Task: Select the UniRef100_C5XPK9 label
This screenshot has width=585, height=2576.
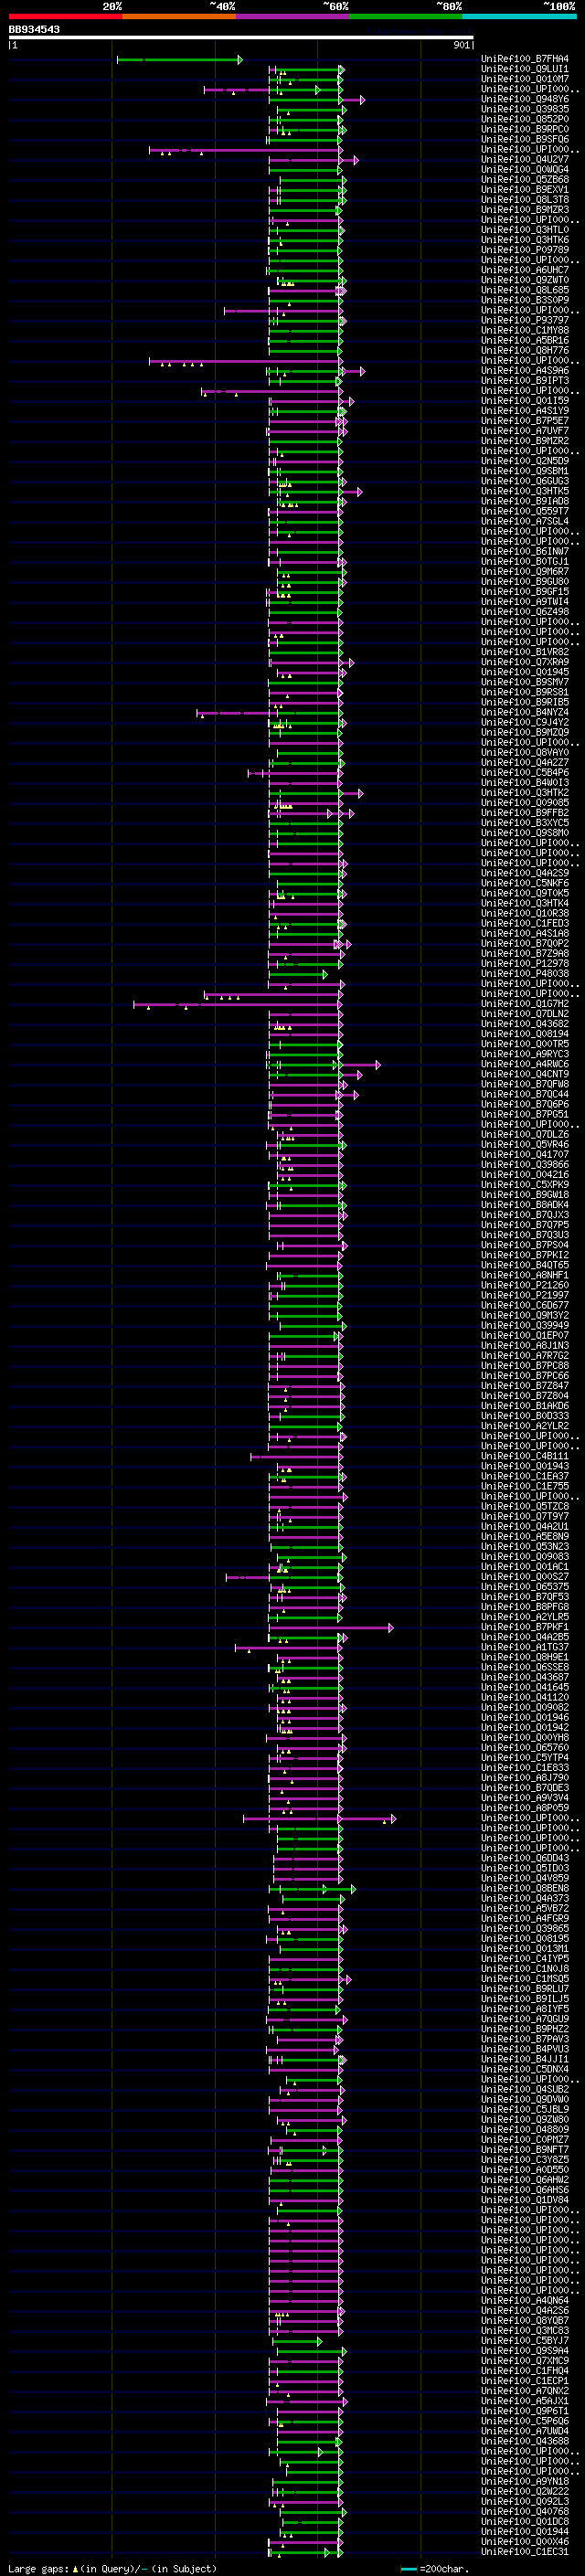Action: (x=524, y=1185)
